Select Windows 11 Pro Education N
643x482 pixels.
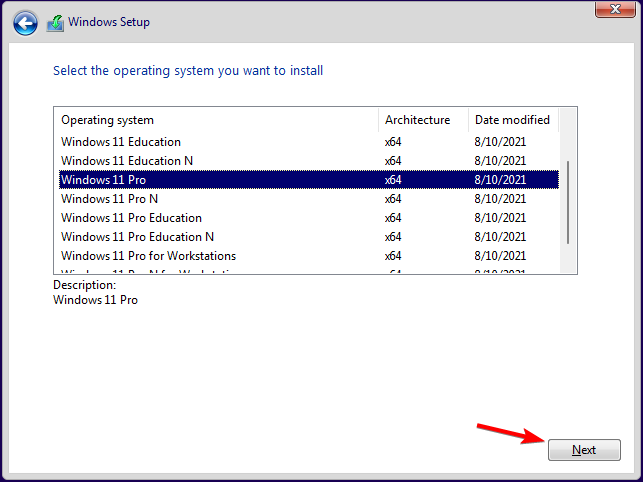(309, 237)
